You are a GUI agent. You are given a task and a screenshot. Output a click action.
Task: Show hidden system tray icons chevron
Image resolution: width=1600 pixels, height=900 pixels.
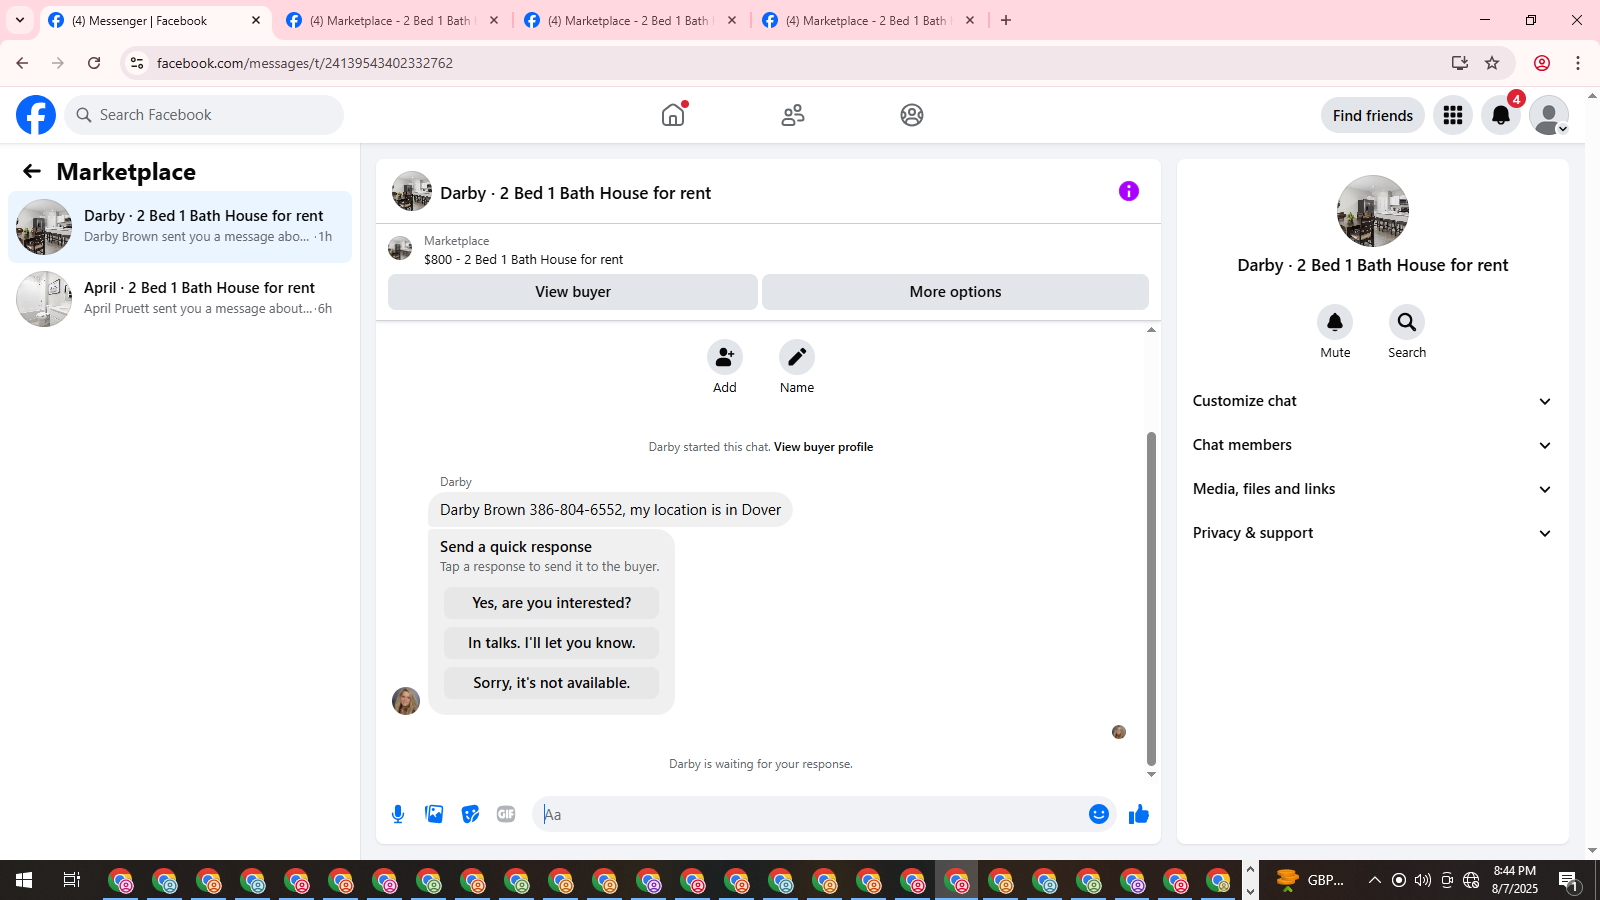1375,880
